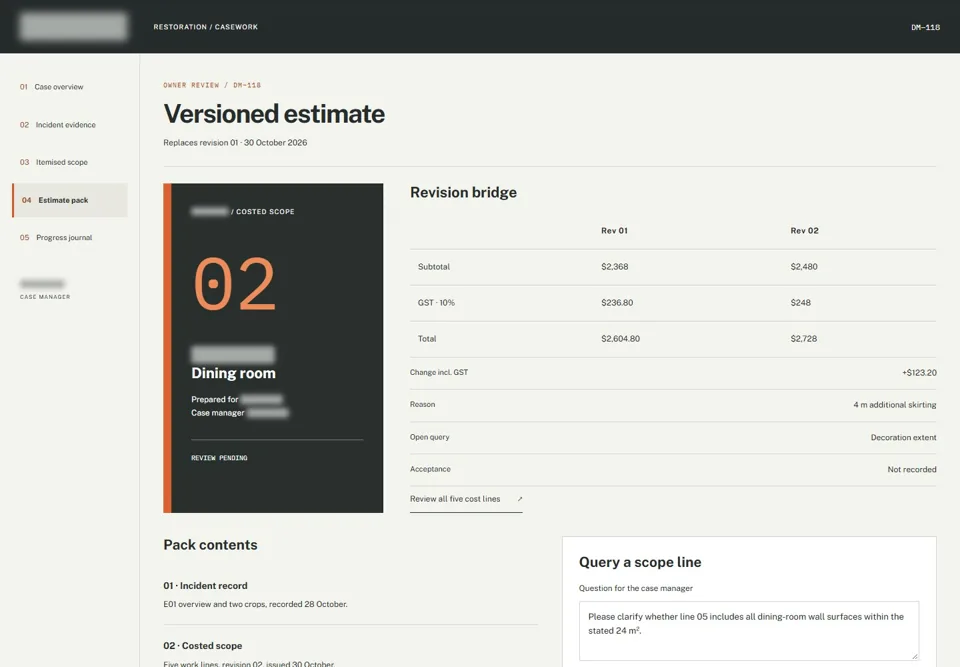Select the Rev 01 subtotal $2,368
Image resolution: width=960 pixels, height=667 pixels.
tap(615, 267)
